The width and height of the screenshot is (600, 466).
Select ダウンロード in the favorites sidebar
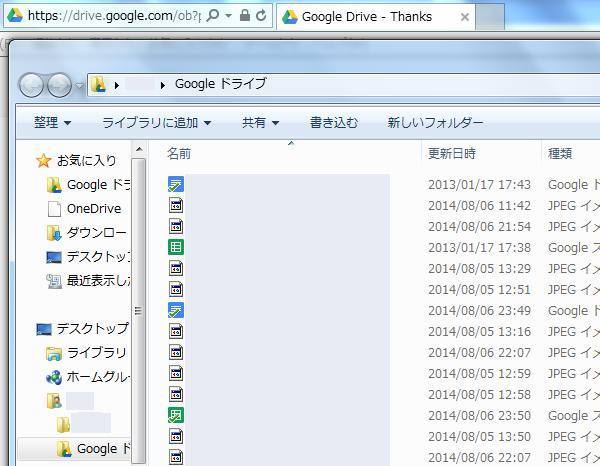coord(96,232)
